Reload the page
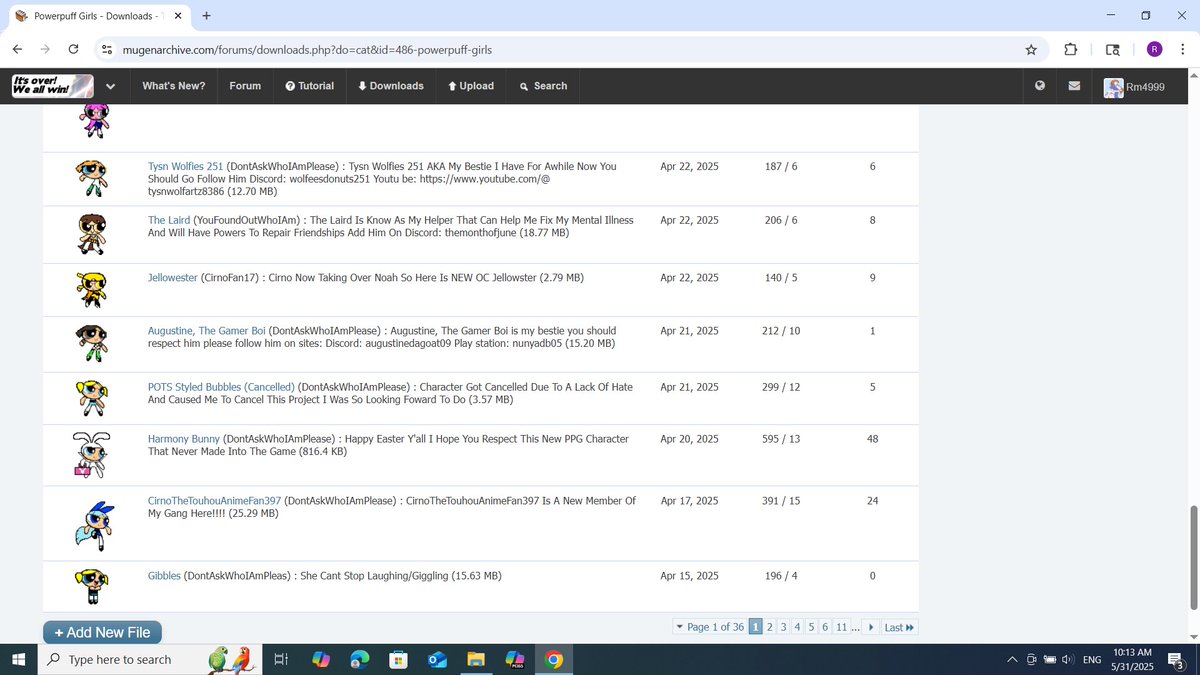This screenshot has width=1200, height=675. pyautogui.click(x=73, y=49)
